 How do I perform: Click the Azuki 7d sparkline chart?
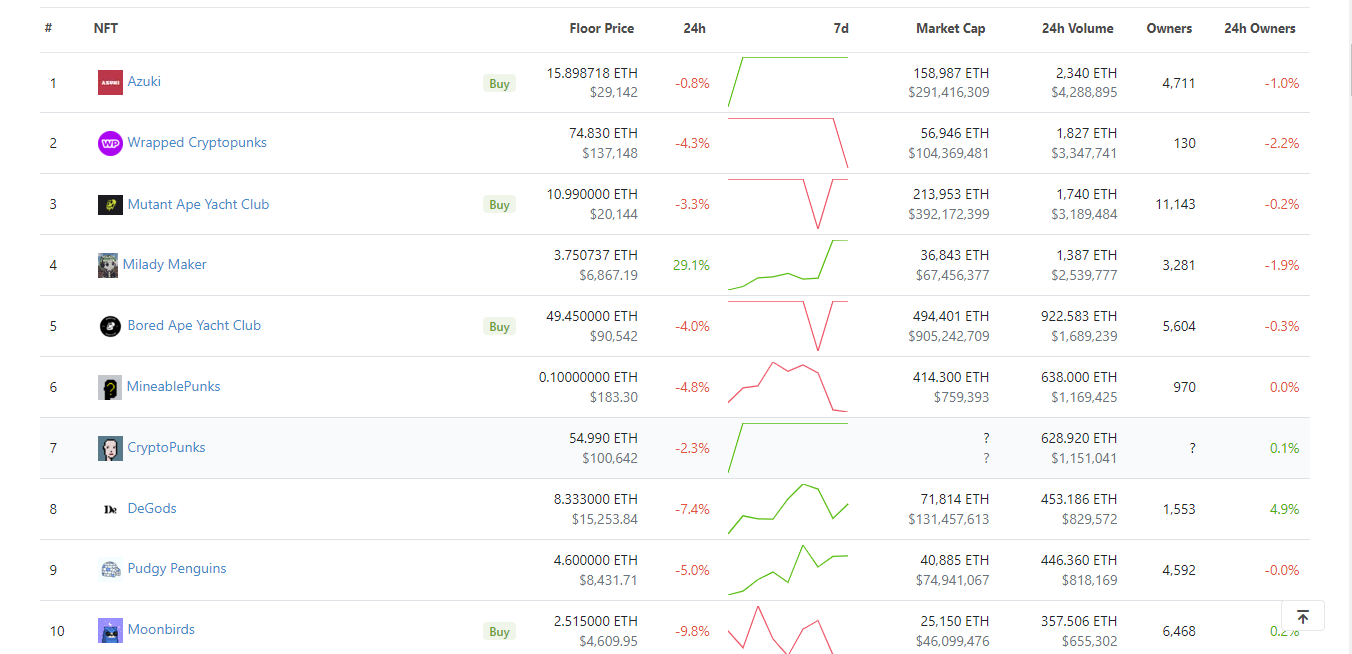[x=788, y=82]
